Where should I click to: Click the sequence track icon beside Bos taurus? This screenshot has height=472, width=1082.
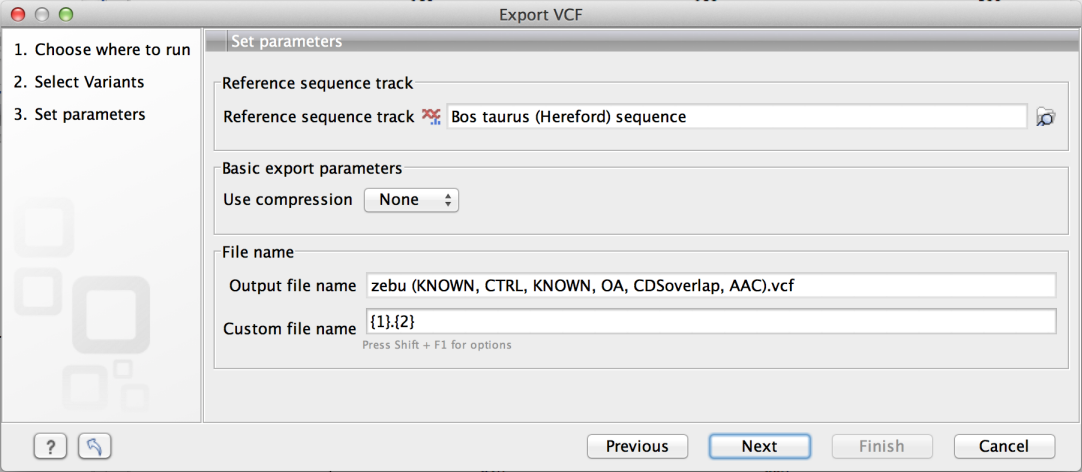[431, 117]
